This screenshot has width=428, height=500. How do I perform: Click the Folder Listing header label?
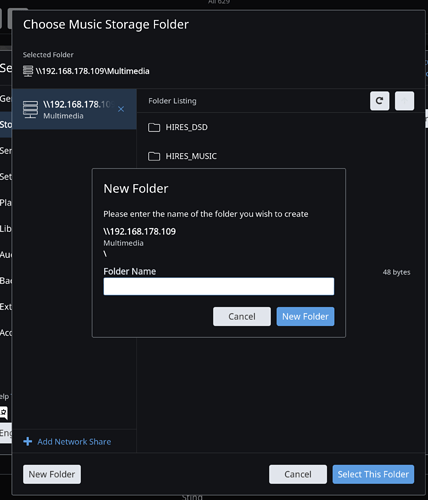(x=172, y=101)
